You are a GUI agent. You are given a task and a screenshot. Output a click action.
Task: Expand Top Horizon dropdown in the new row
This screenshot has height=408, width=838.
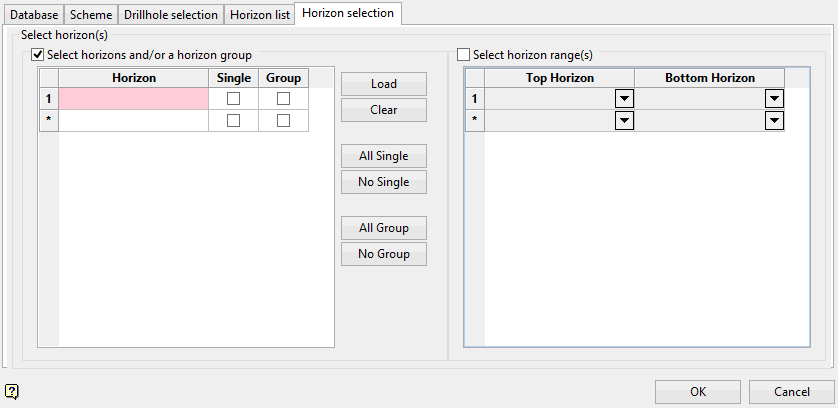624,120
